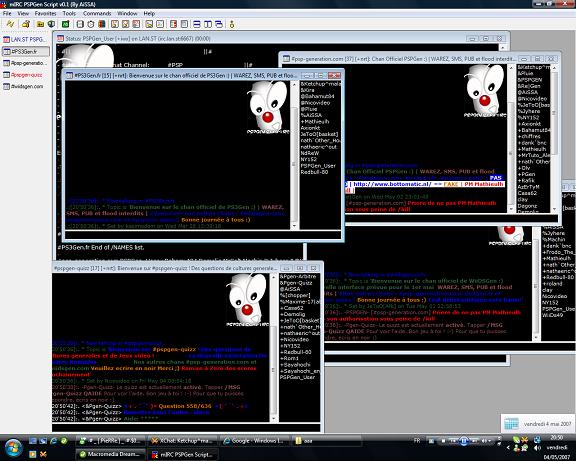This screenshot has width=576, height=461.
Task: Click the Tile Horizontal toolbar icon
Action: [x=197, y=24]
